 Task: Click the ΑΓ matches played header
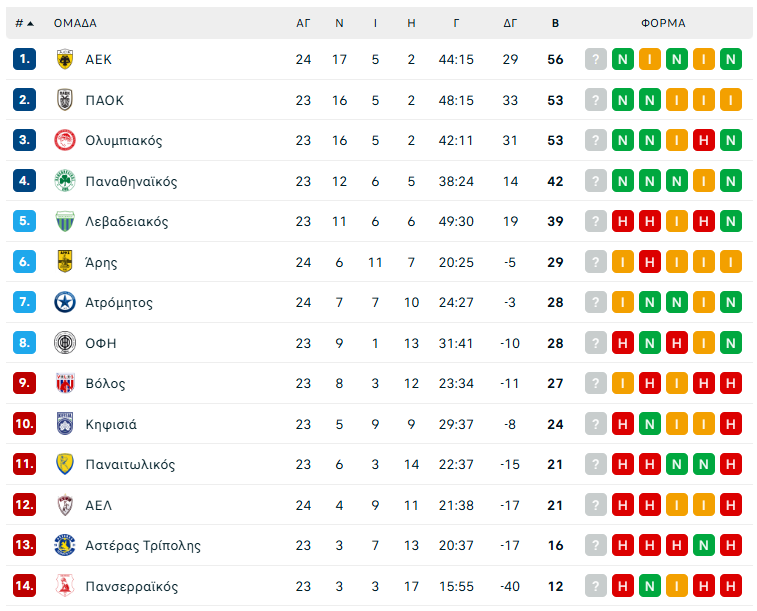[304, 23]
